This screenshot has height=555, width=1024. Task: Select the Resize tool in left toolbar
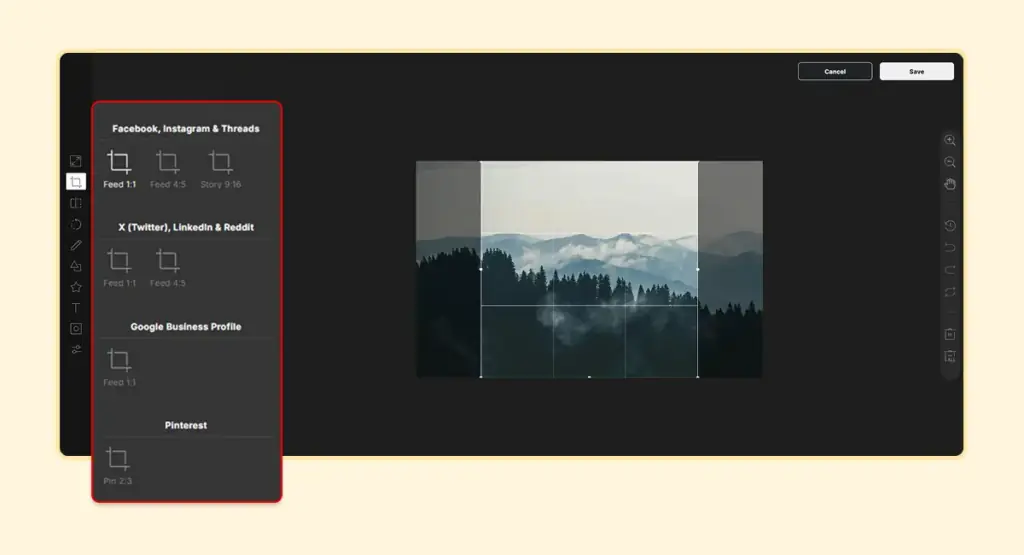point(76,161)
